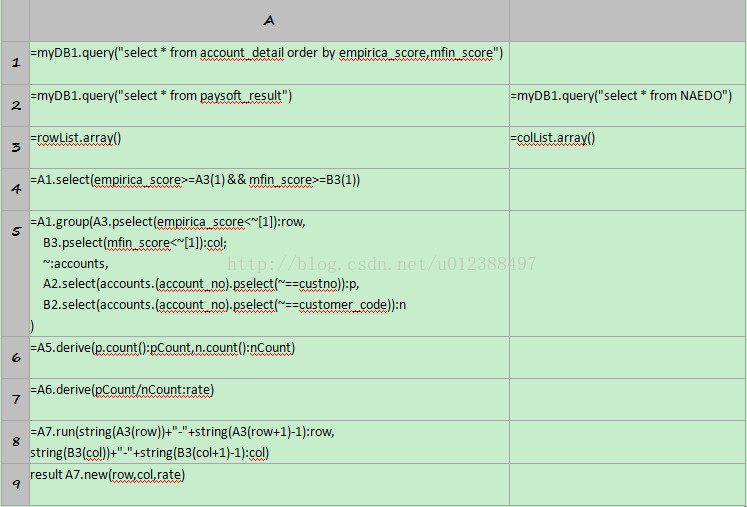This screenshot has height=507, width=747.
Task: Select row header 1
Action: point(15,63)
